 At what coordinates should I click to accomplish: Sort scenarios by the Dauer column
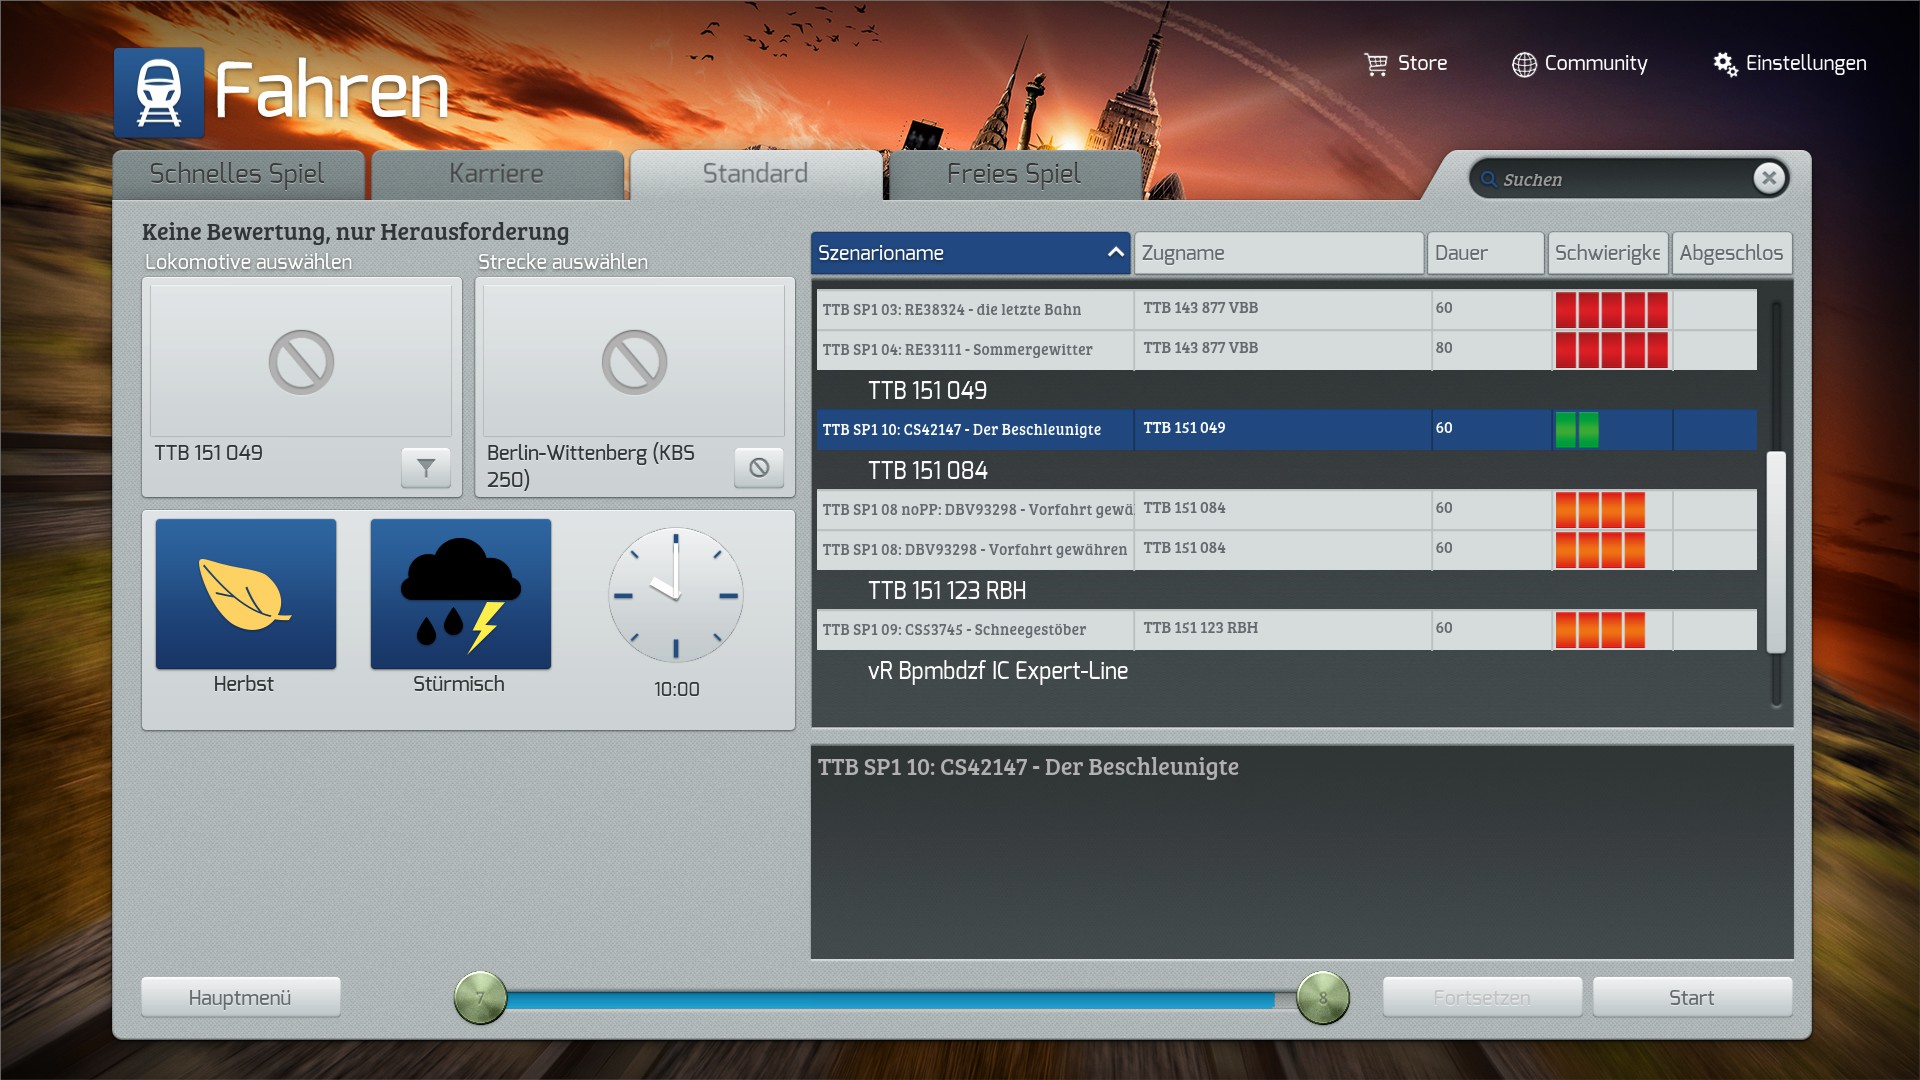(1485, 253)
